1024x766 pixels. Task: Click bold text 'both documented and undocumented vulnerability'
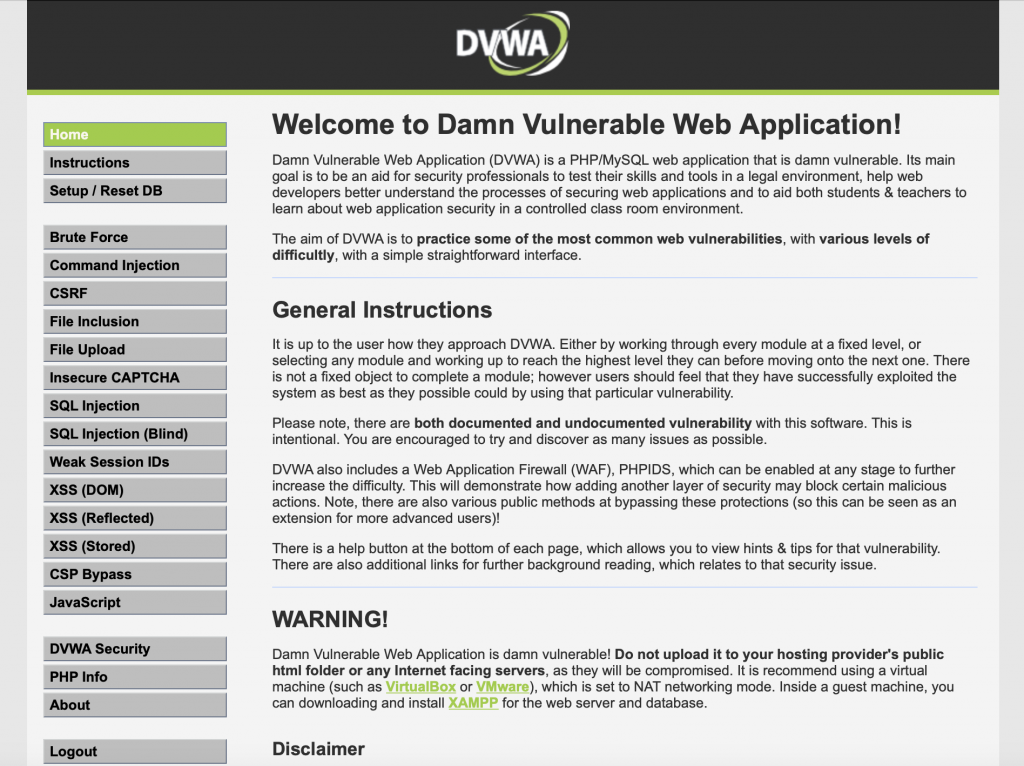tap(583, 423)
